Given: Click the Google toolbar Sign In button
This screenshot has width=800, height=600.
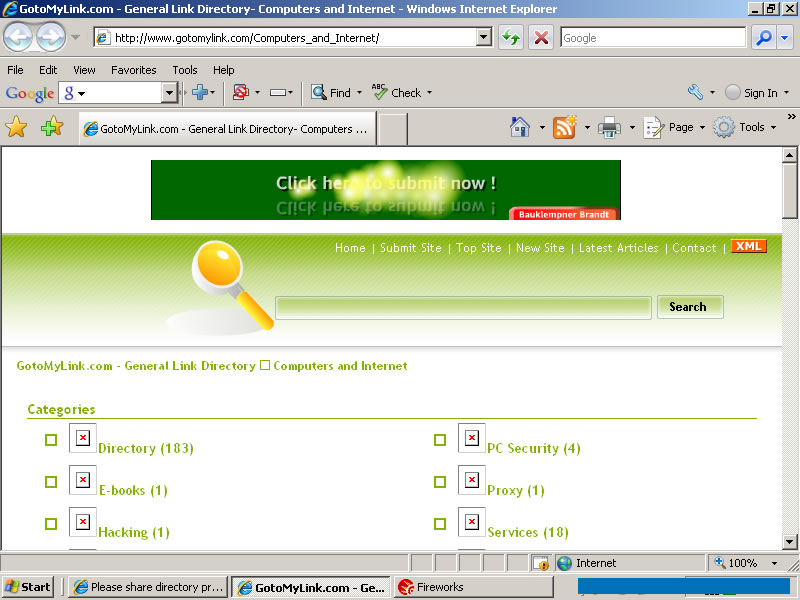Looking at the screenshot, I should pos(751,92).
